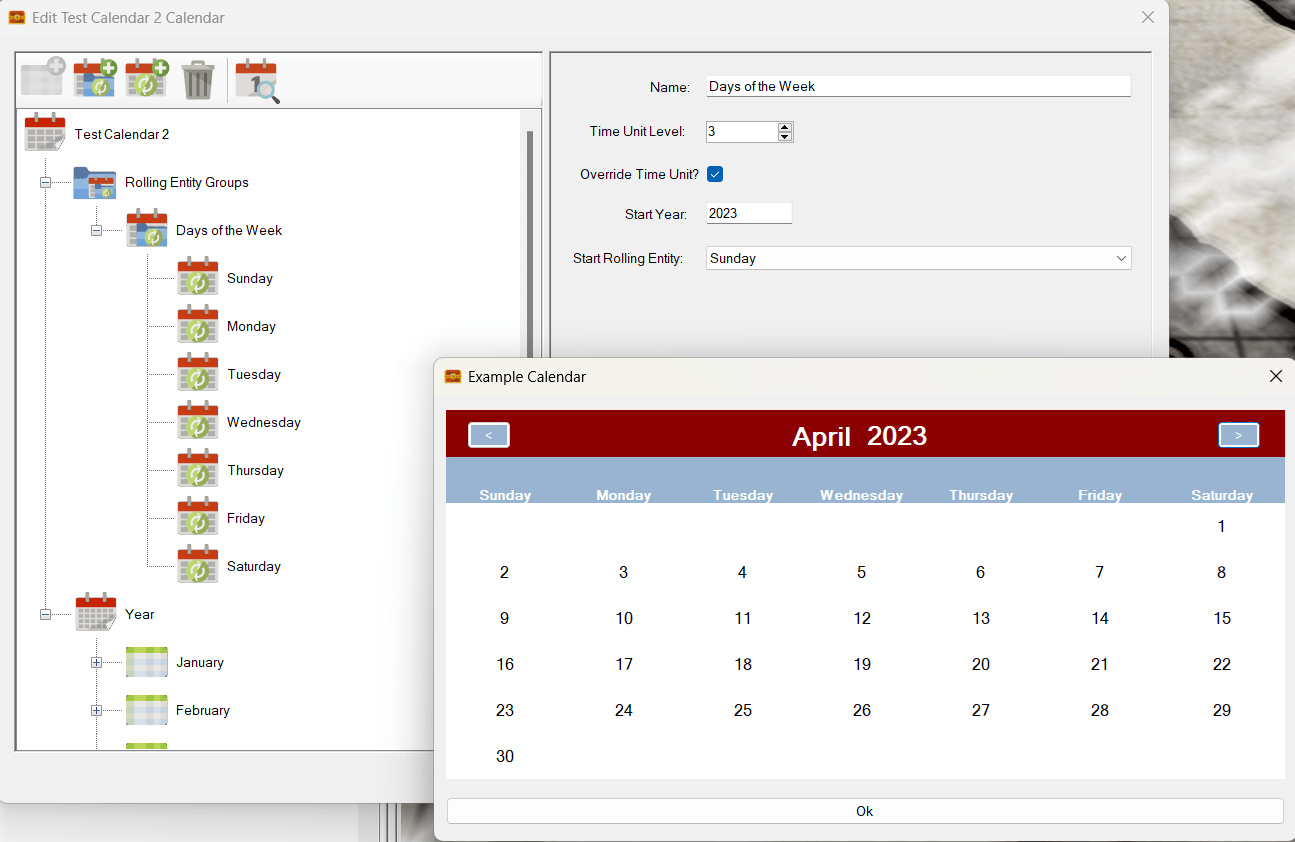Click the Wednesday rolling entity icon

point(198,422)
